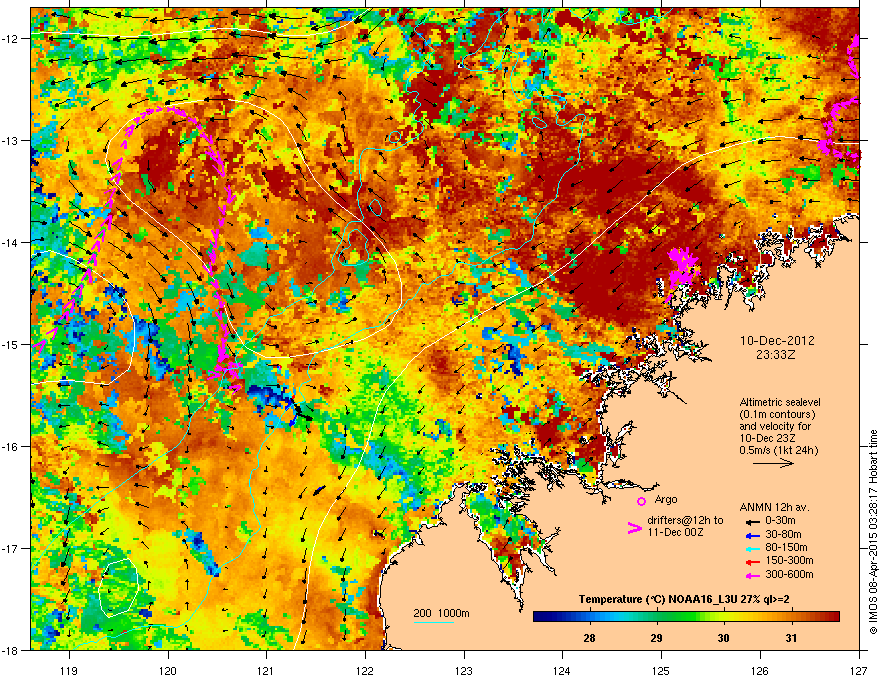Click the longitude axis label 125
This screenshot has width=880, height=680.
coord(661,670)
